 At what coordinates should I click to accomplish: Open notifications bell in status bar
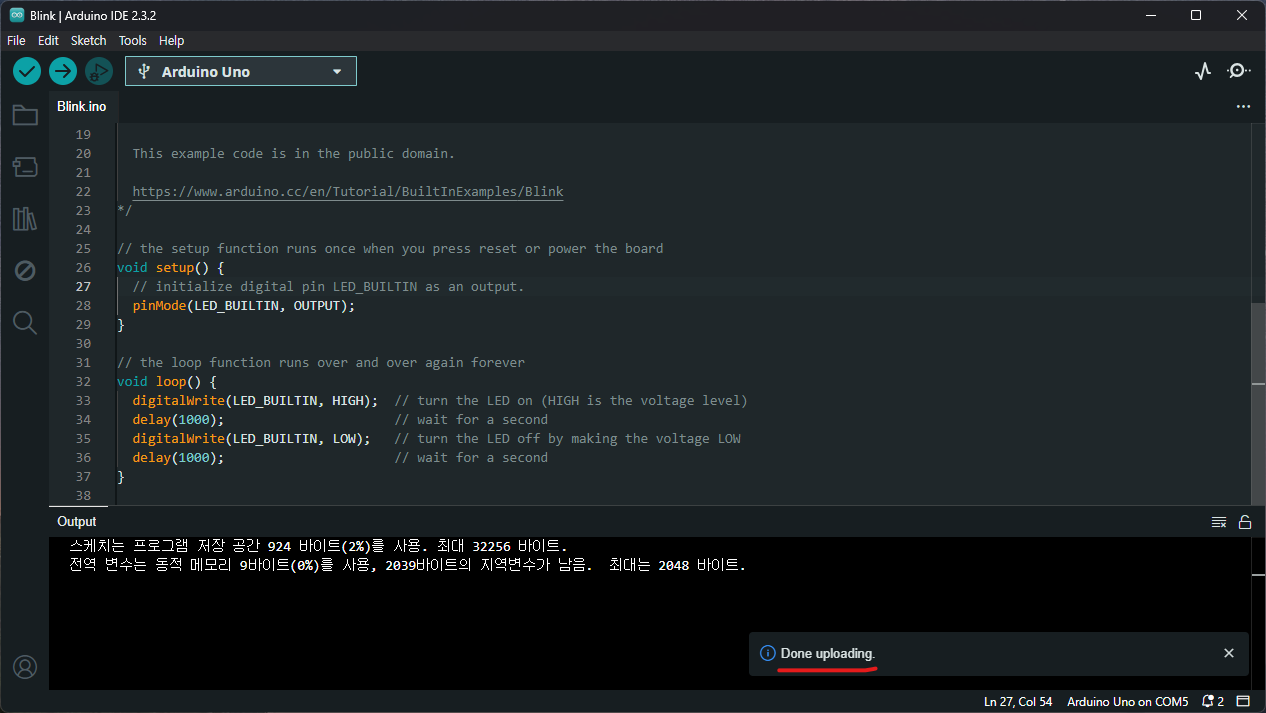coord(1208,702)
